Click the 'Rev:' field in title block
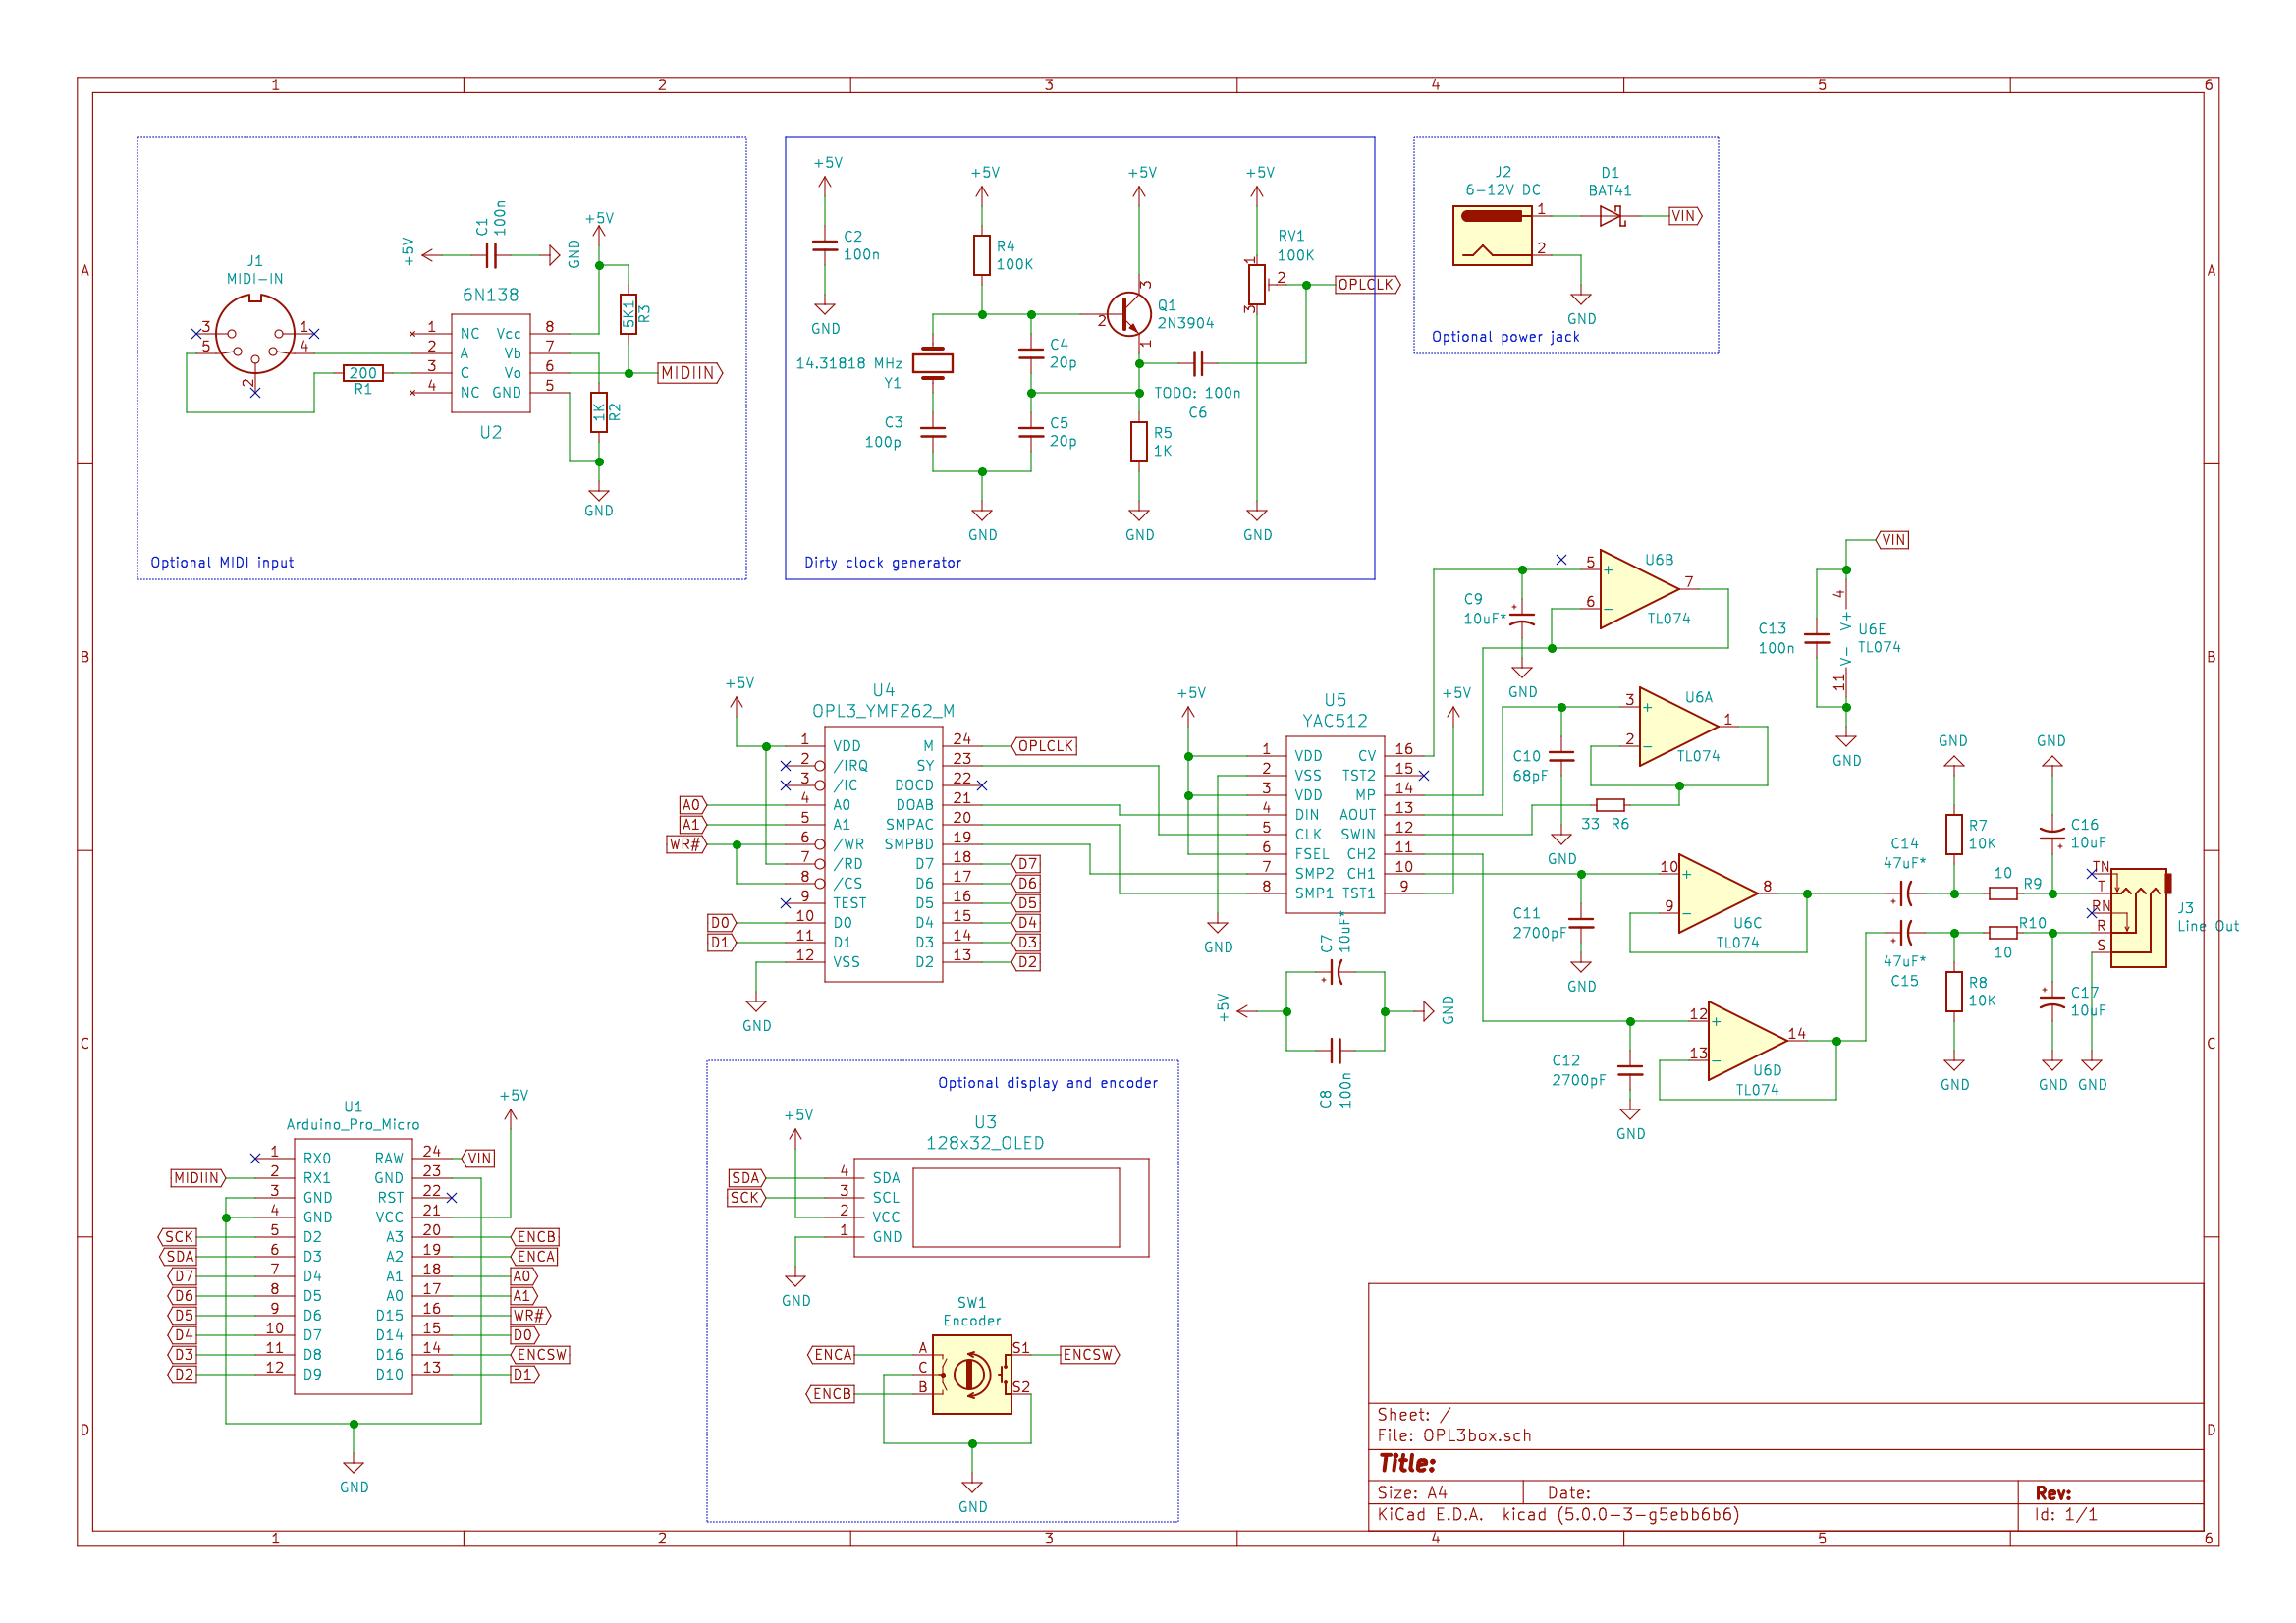This screenshot has height=1623, width=2296. point(2053,1493)
